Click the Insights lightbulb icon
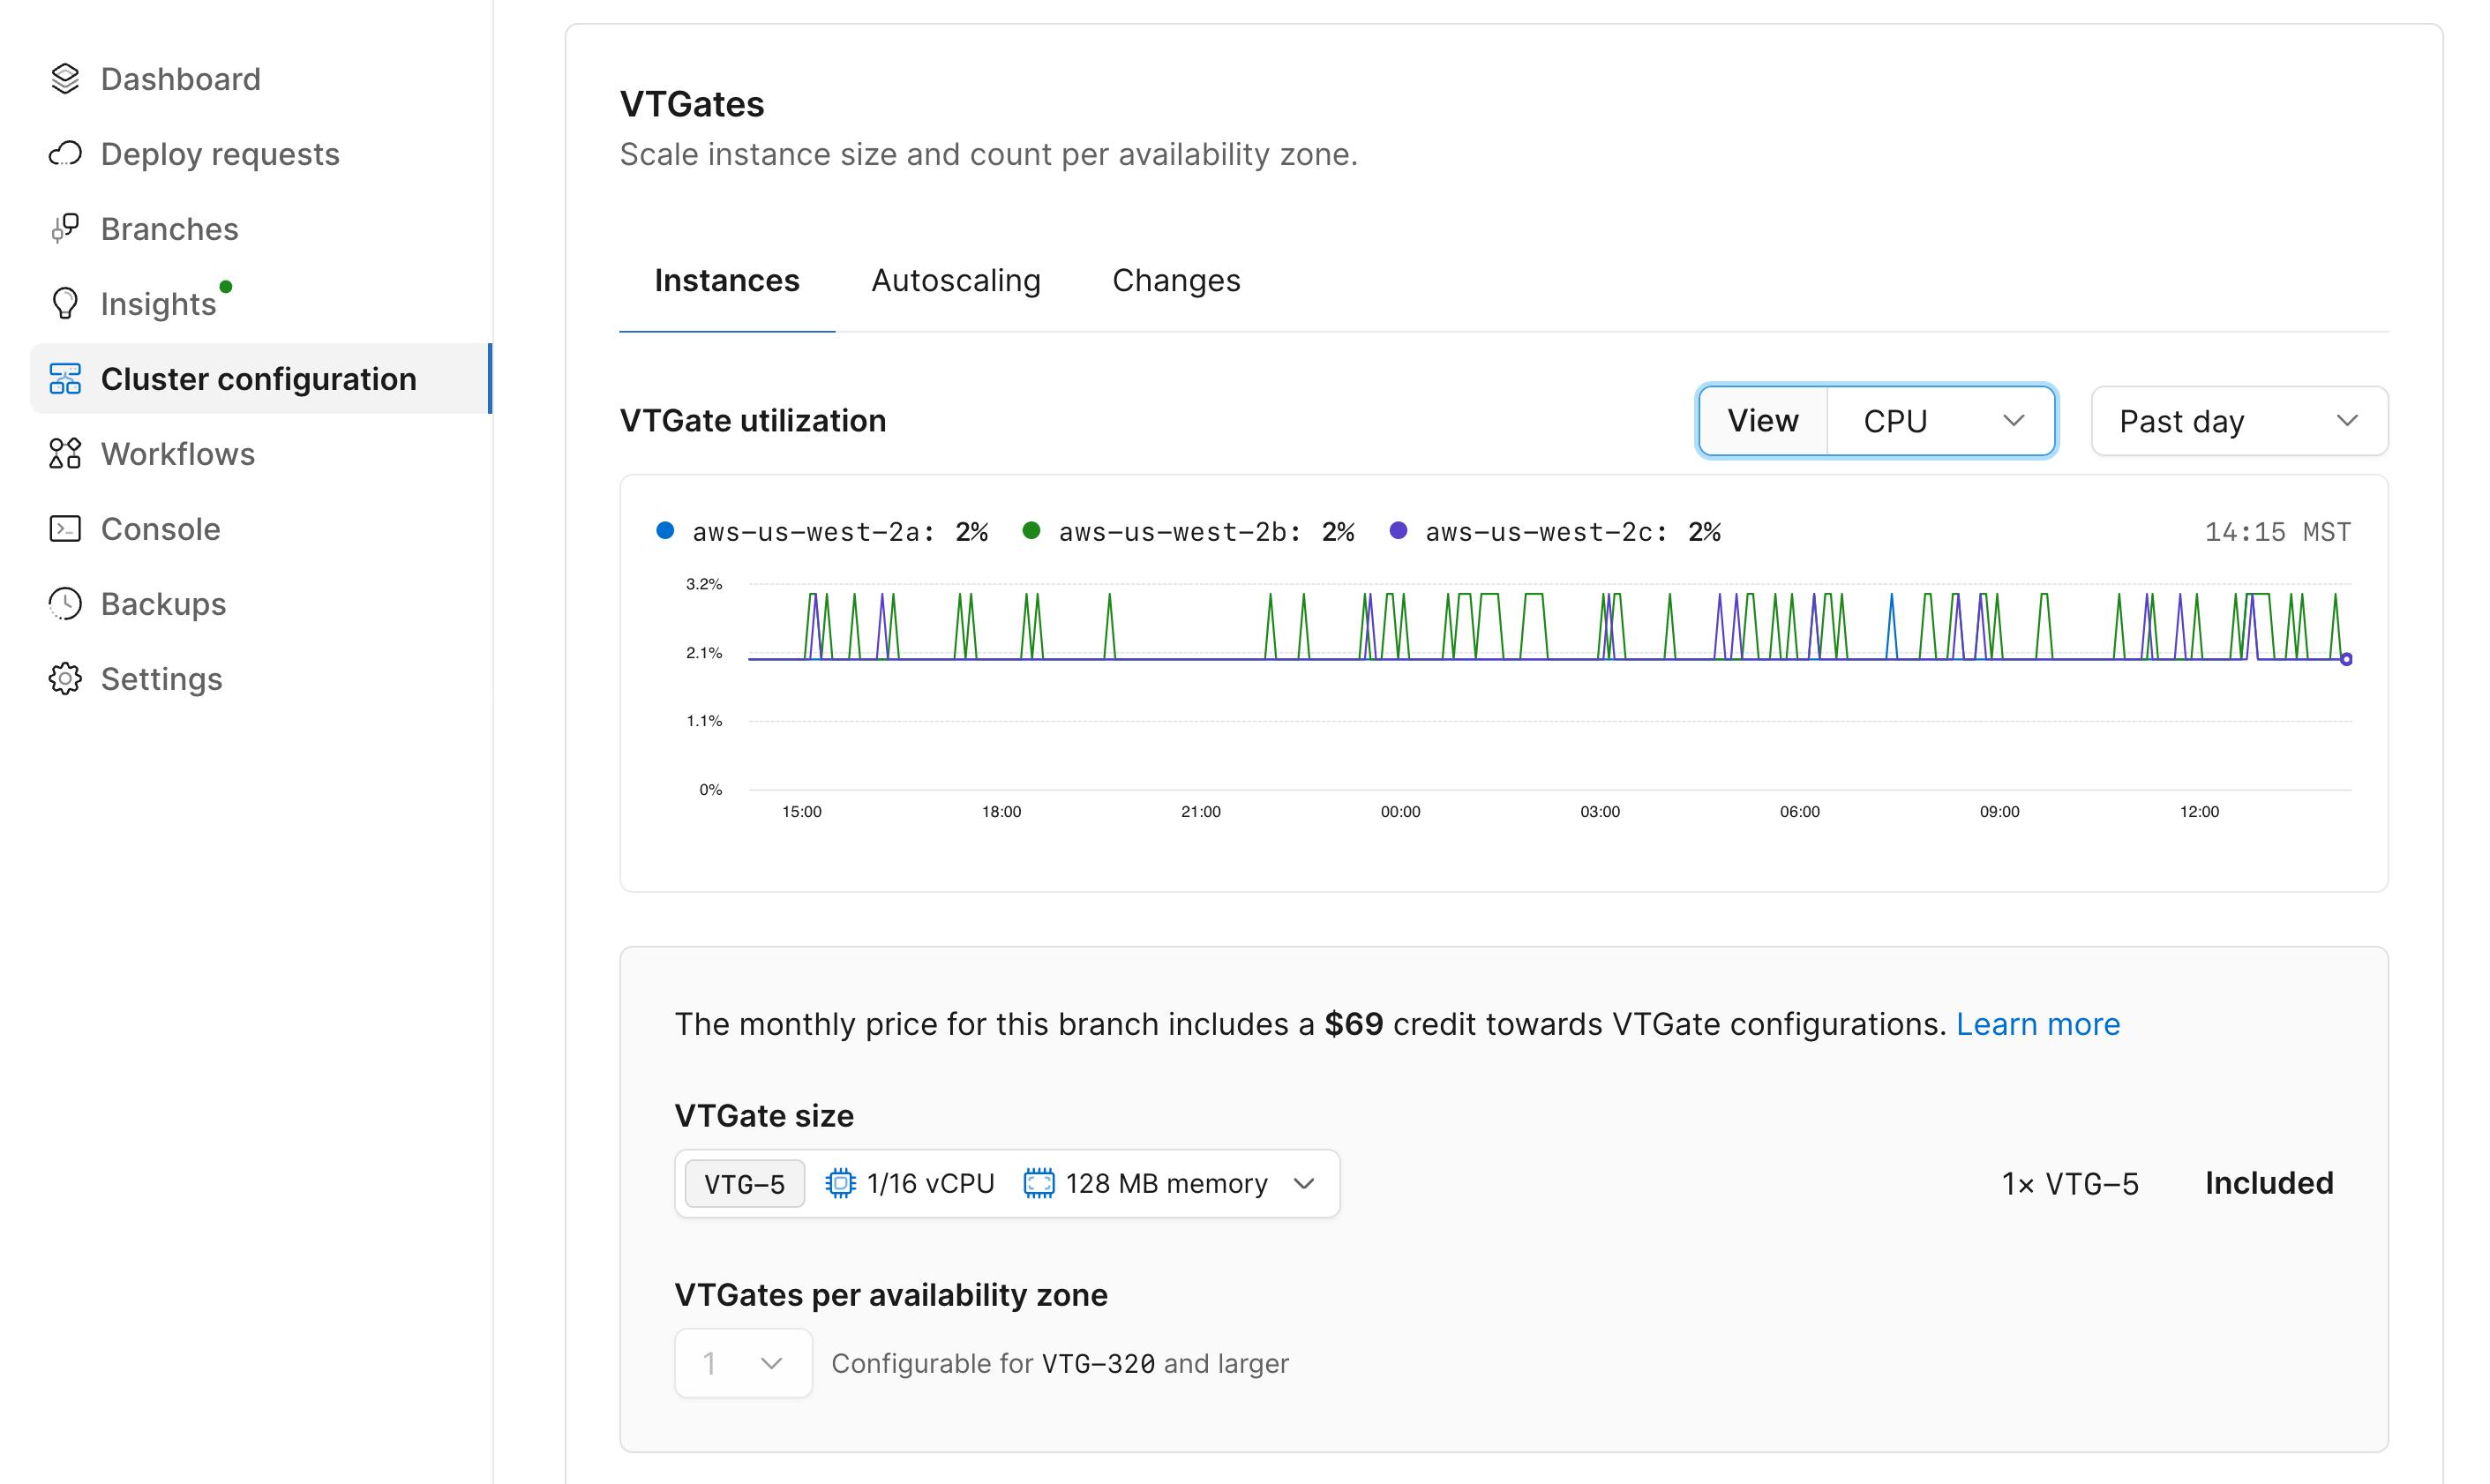2490x1484 pixels. click(65, 304)
